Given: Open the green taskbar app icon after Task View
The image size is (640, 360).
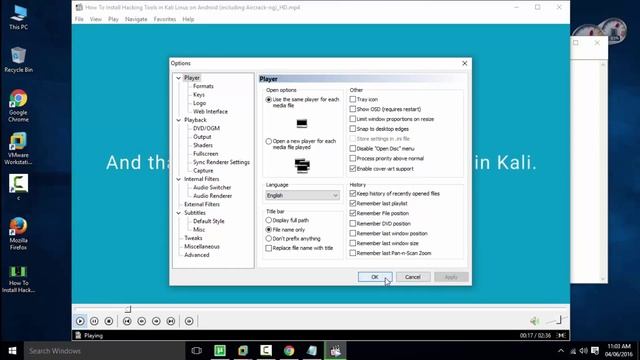Looking at the screenshot, I should point(220,351).
